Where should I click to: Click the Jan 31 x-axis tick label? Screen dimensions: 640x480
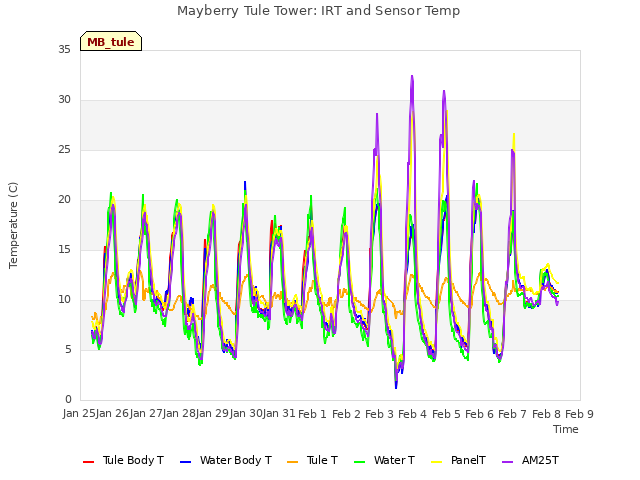pyautogui.click(x=280, y=414)
